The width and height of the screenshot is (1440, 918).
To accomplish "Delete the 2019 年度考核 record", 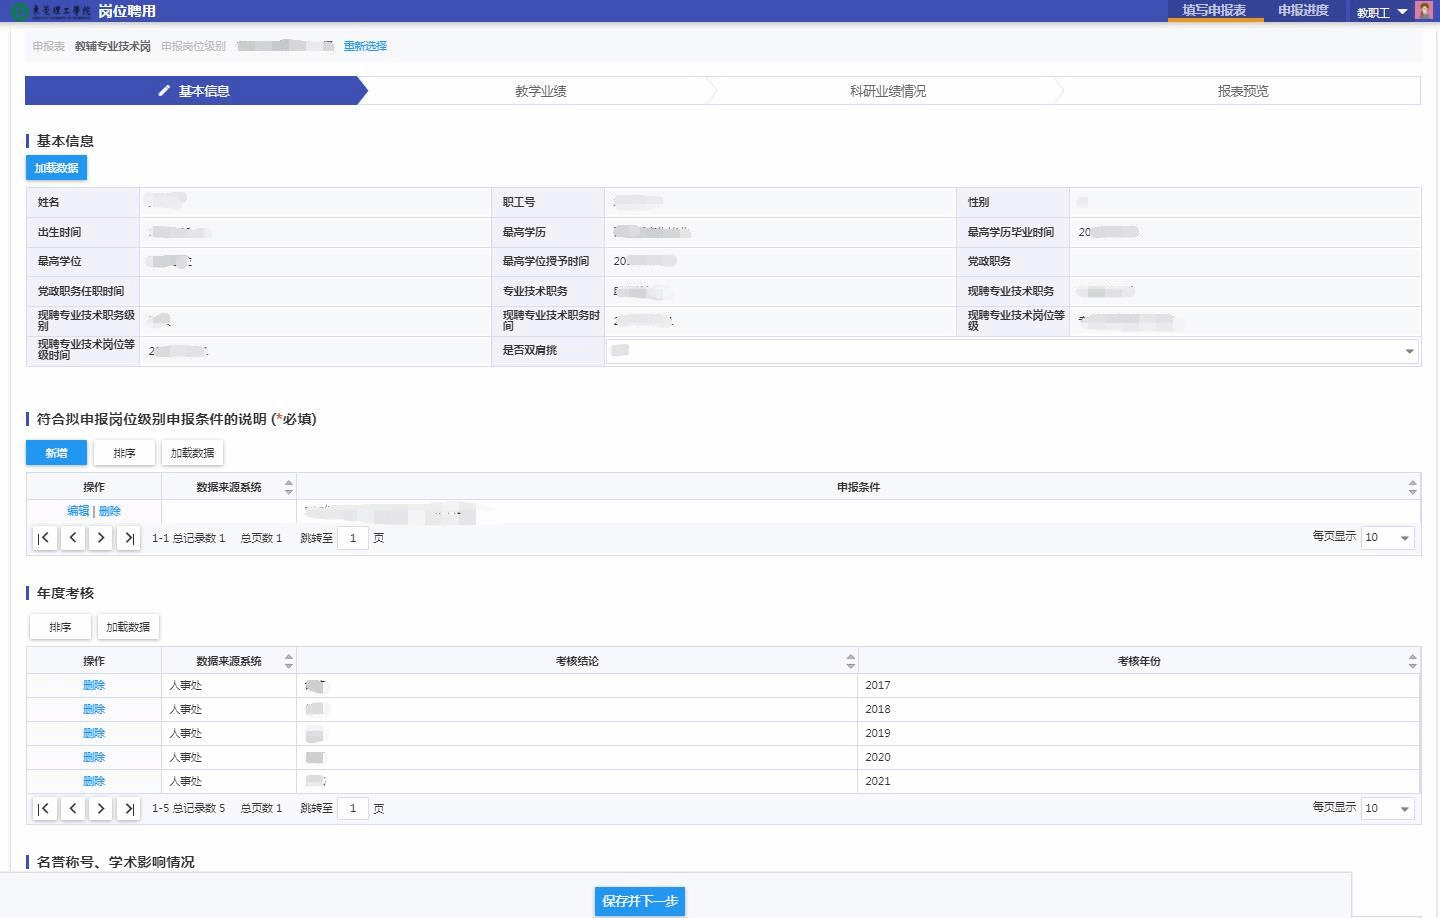I will [94, 733].
